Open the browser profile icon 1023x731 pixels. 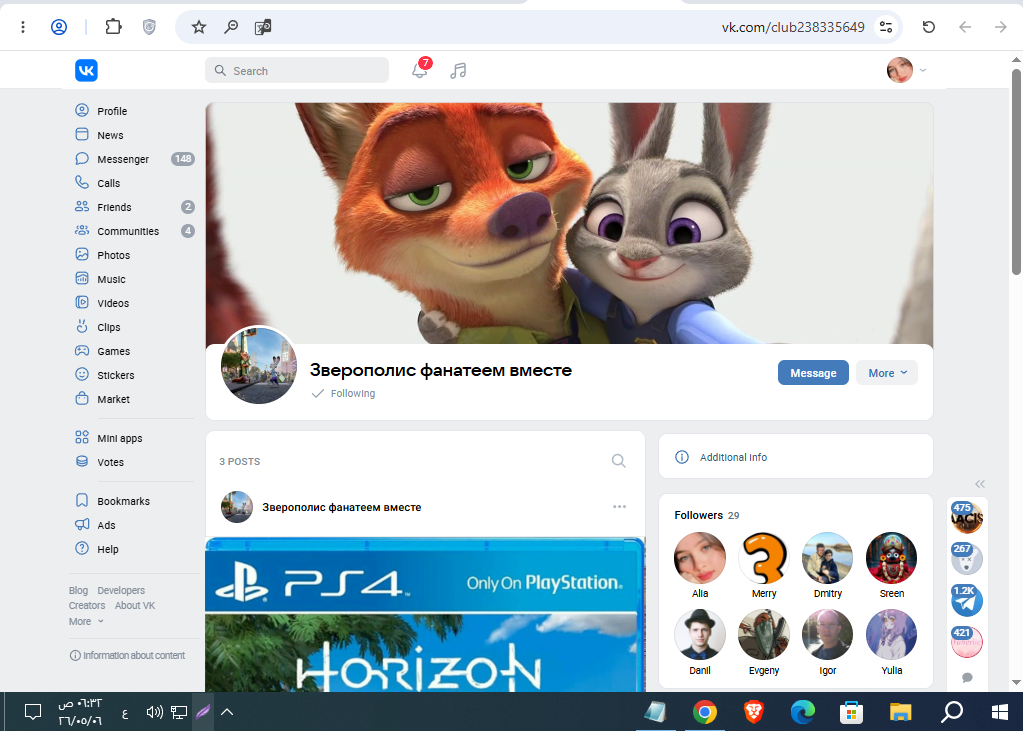(x=59, y=27)
